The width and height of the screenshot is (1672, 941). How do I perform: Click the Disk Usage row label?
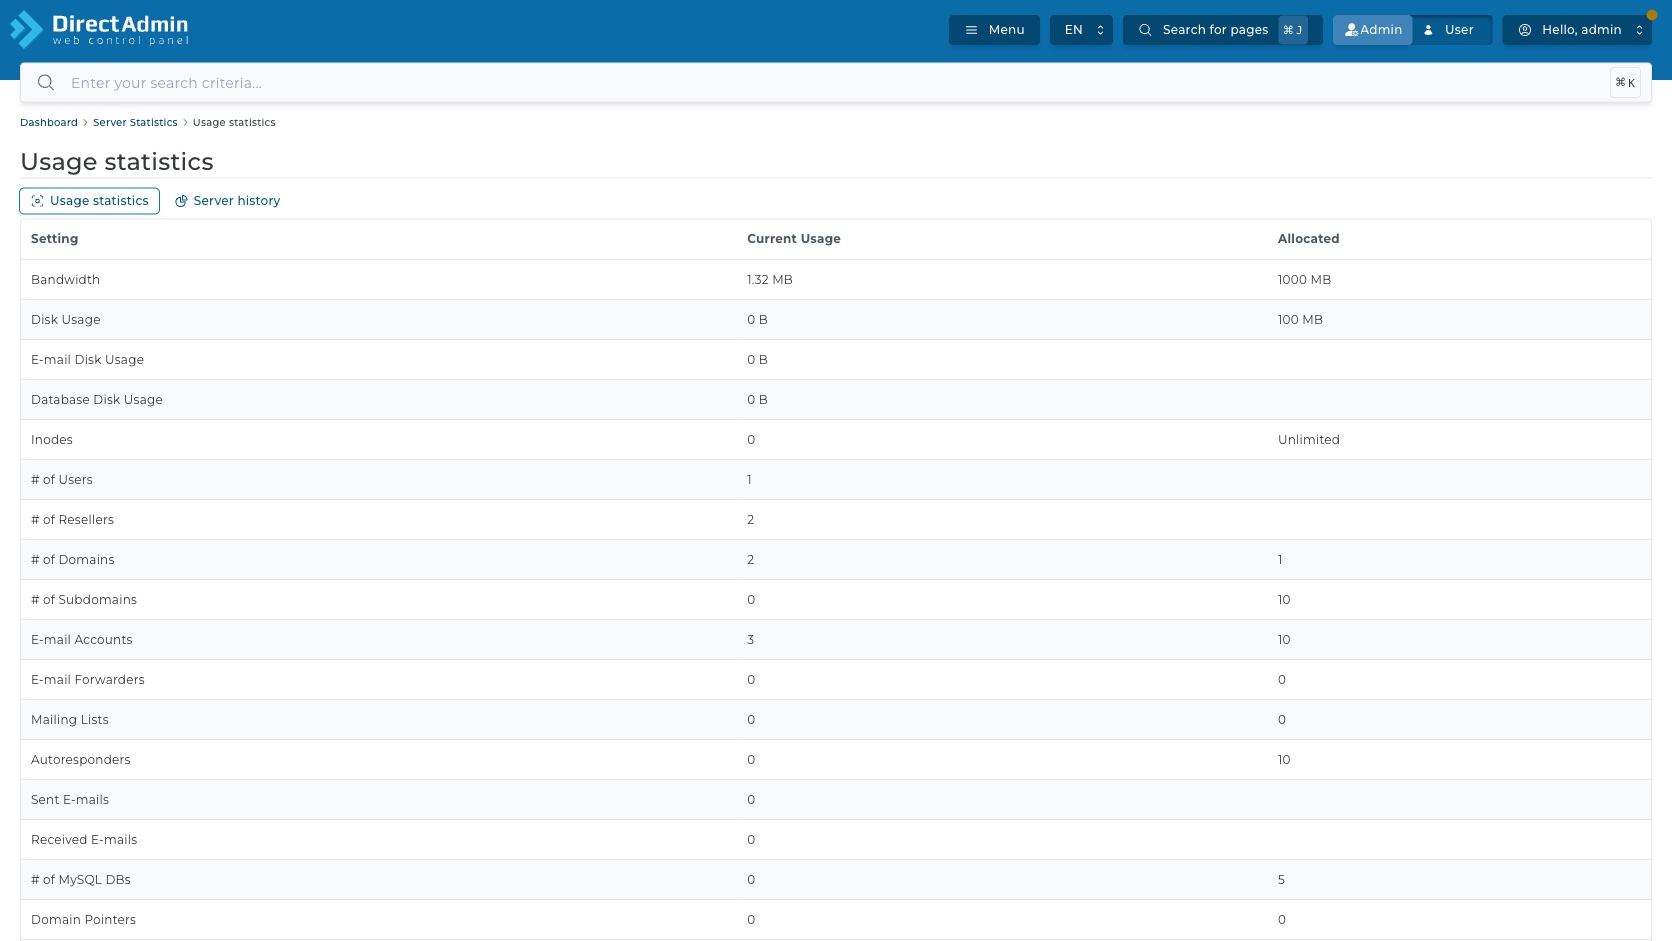point(66,320)
